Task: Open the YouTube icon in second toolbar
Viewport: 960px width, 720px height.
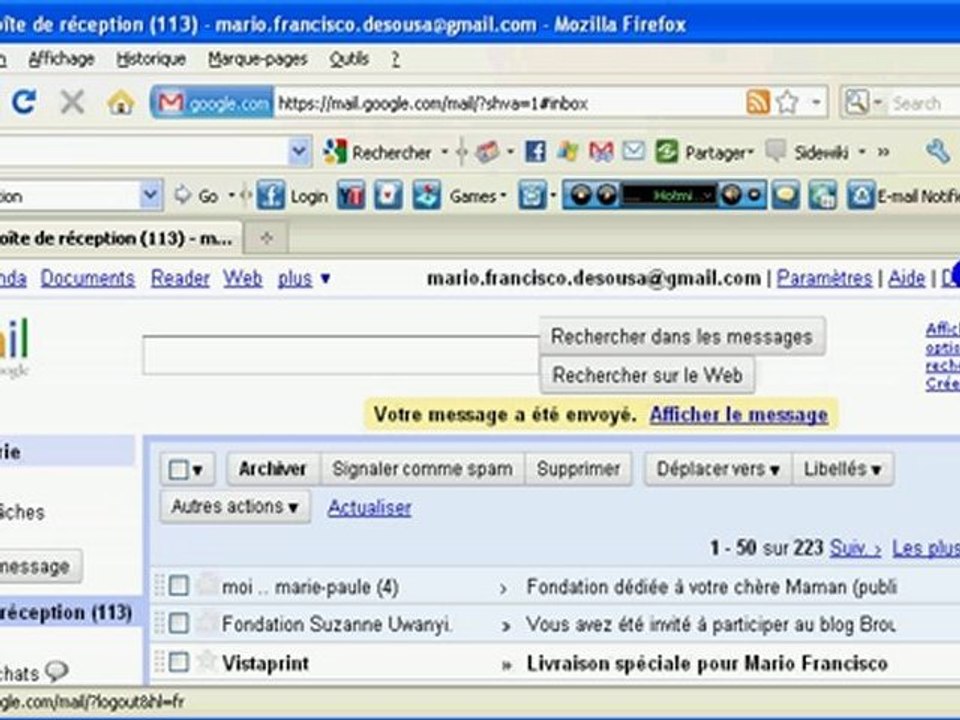Action: [350, 196]
